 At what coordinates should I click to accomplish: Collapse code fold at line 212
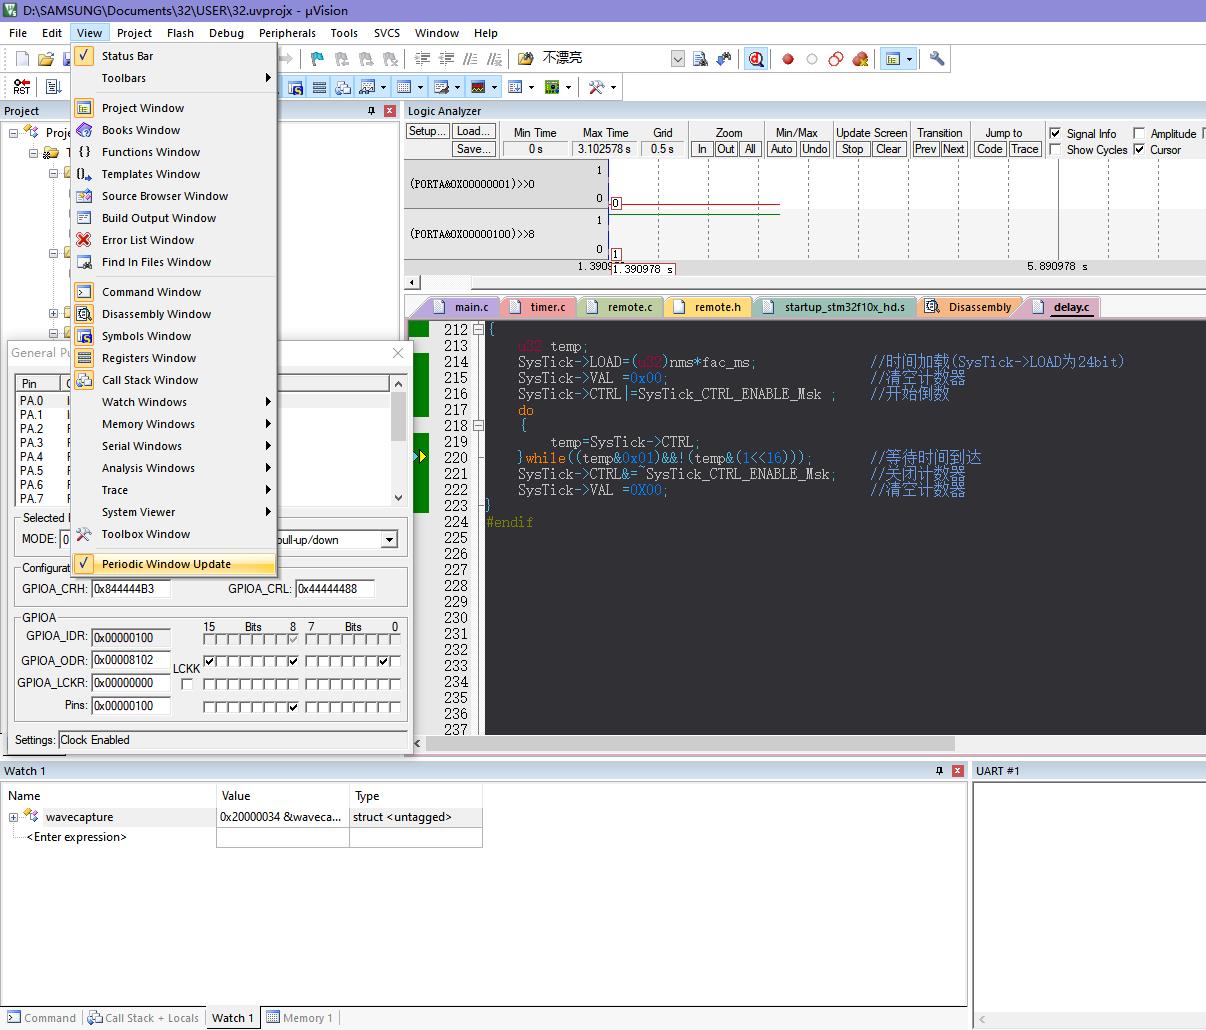coord(478,328)
